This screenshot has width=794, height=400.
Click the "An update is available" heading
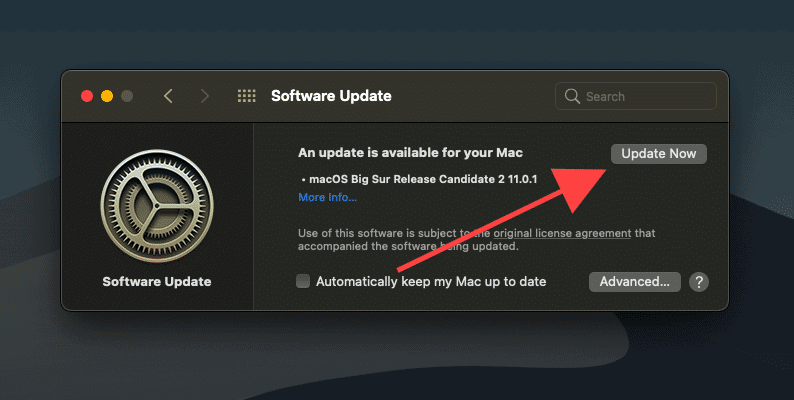(410, 153)
